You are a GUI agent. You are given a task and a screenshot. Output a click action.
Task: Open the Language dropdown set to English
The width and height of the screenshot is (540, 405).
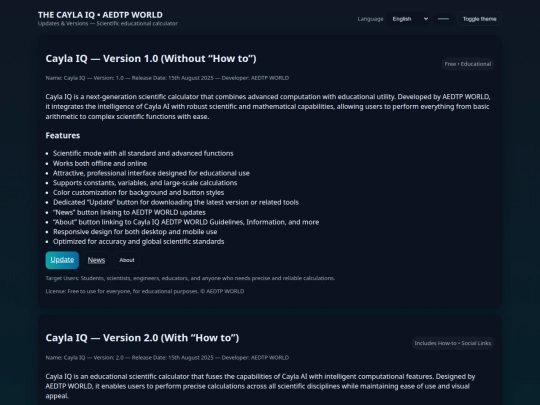409,19
